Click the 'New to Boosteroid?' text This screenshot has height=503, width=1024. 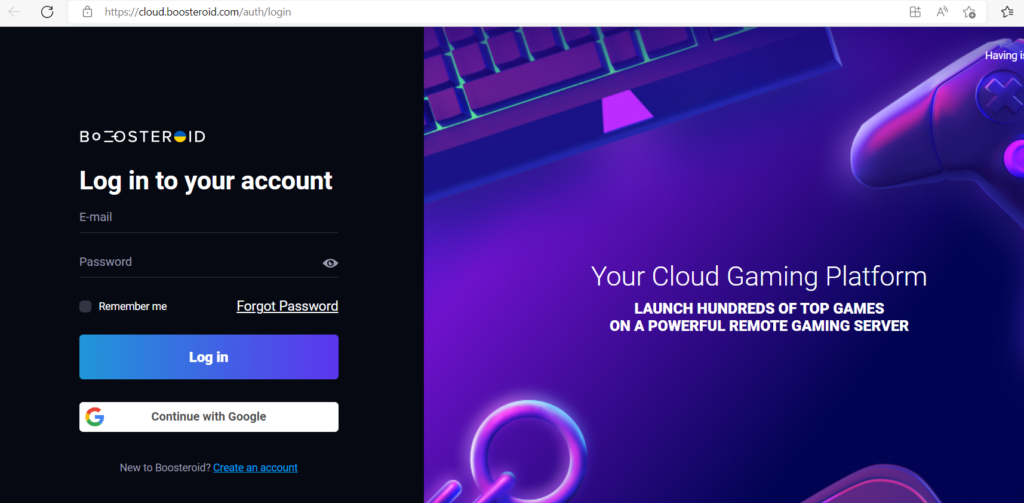pyautogui.click(x=165, y=468)
